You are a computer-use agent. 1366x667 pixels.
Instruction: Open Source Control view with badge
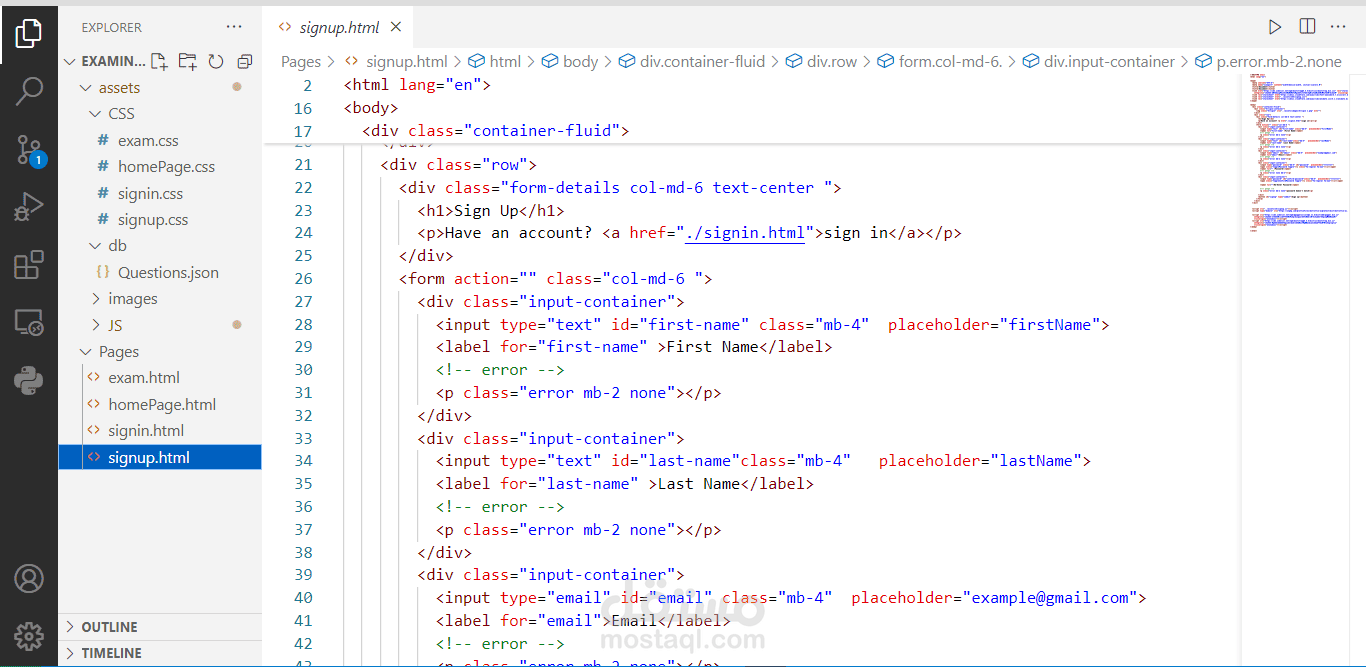[29, 150]
